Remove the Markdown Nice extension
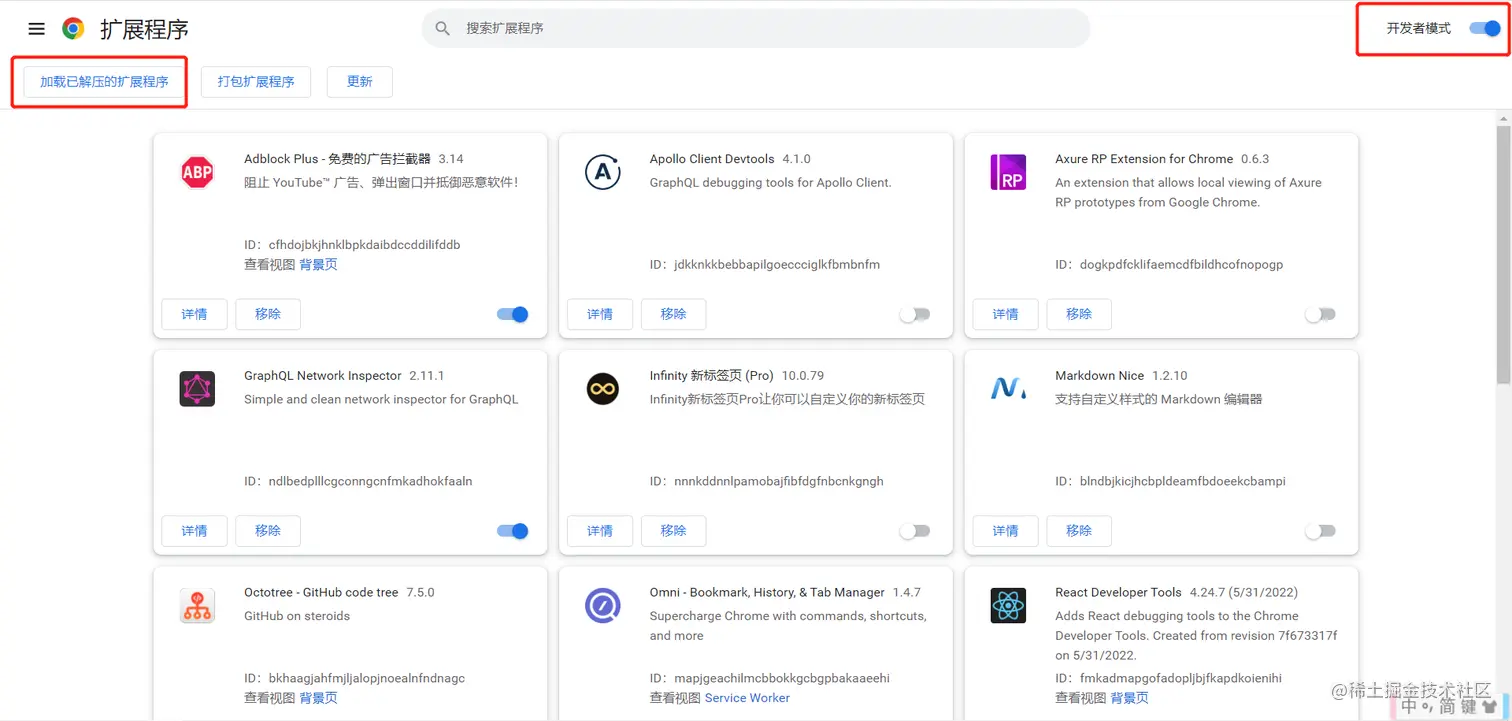 click(x=1079, y=531)
